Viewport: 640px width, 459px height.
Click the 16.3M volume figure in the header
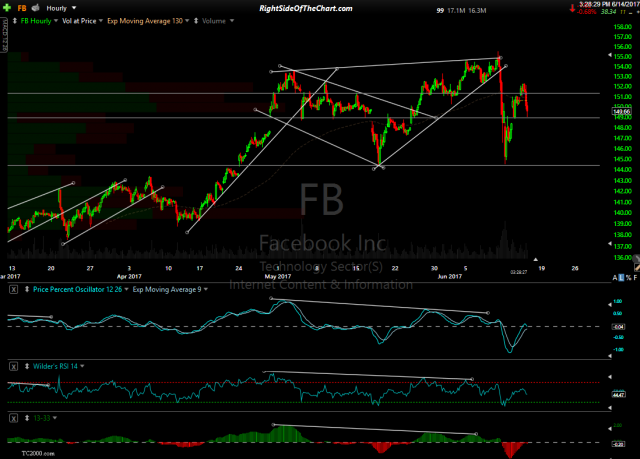coord(477,11)
